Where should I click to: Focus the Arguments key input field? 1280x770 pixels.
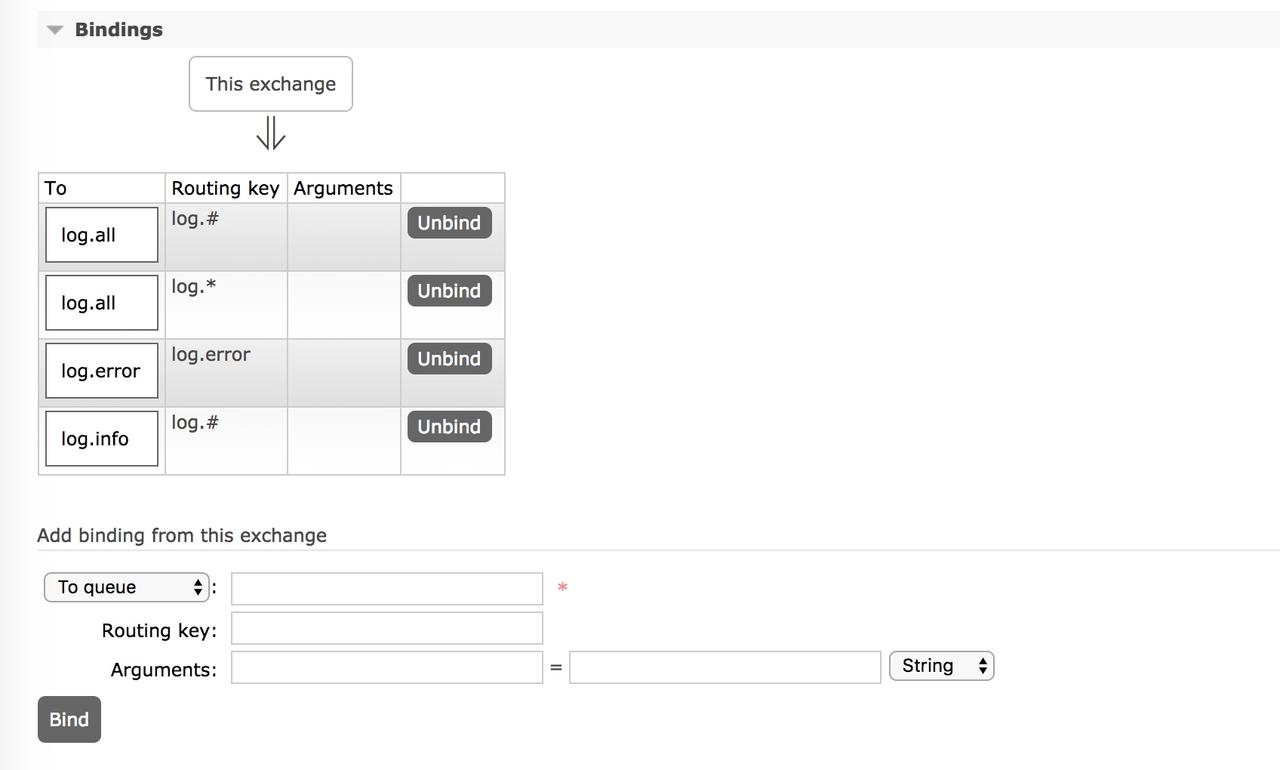(x=387, y=668)
